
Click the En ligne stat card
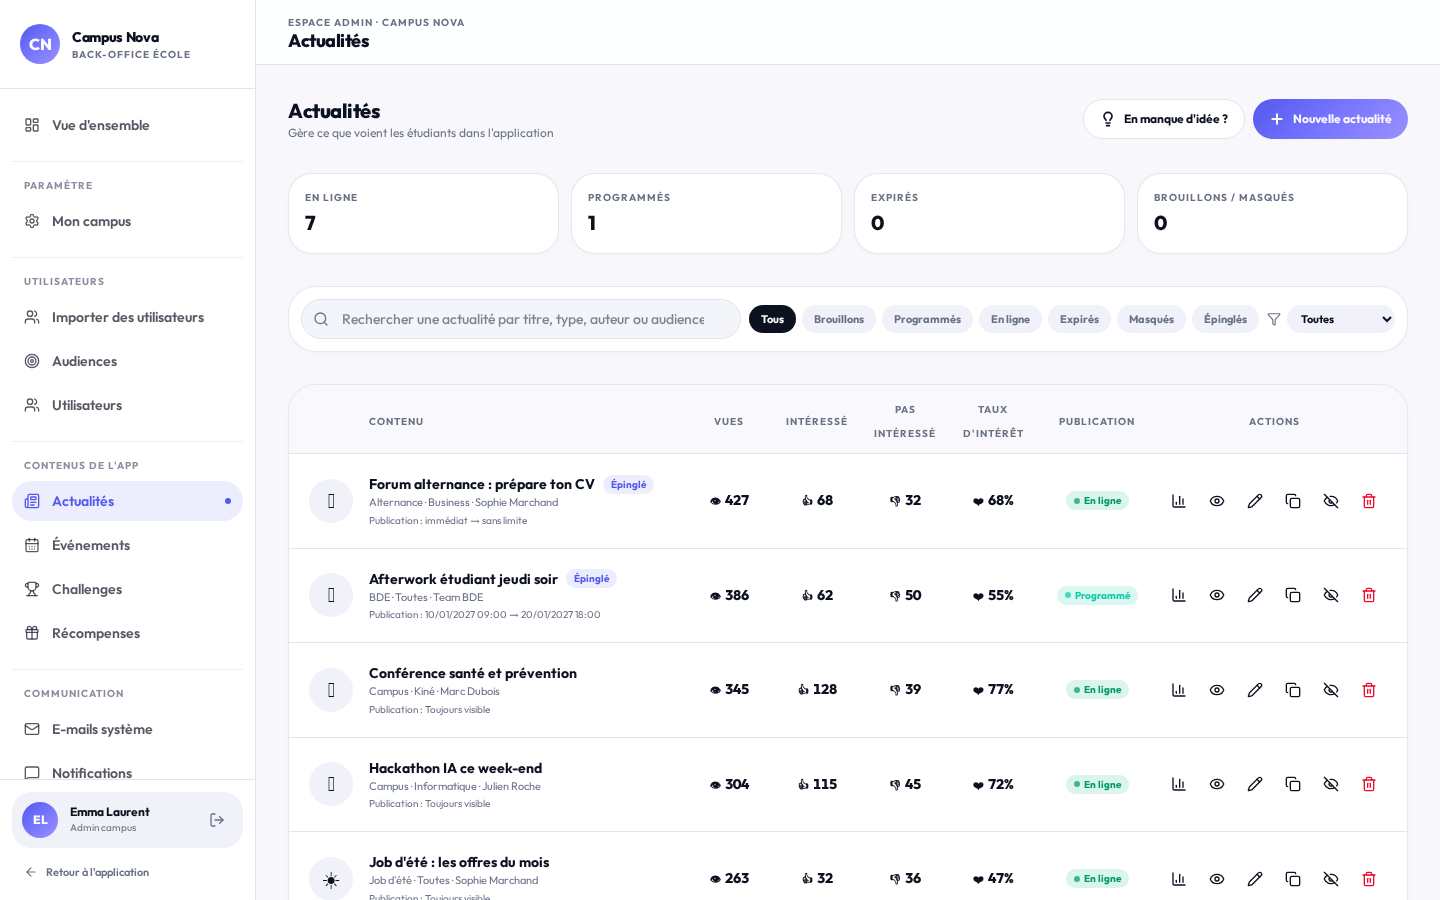[x=423, y=213]
